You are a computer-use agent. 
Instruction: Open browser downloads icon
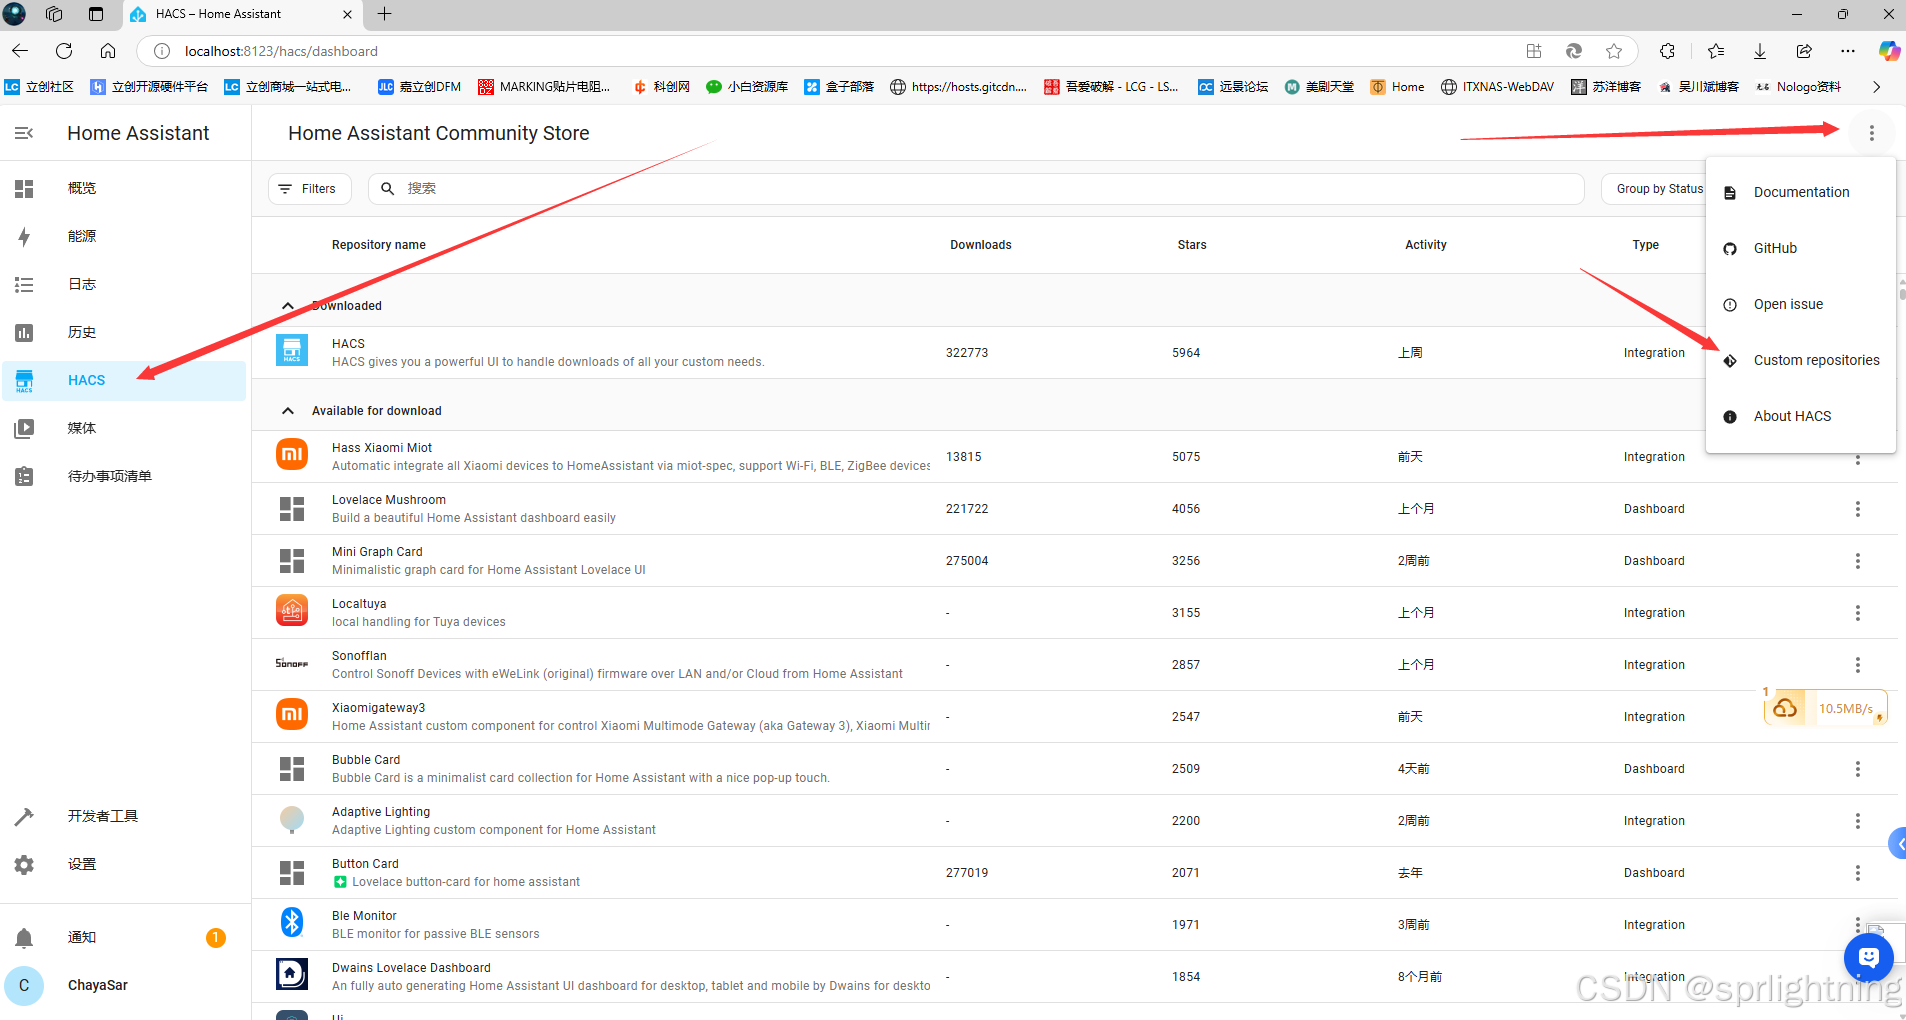click(1760, 51)
